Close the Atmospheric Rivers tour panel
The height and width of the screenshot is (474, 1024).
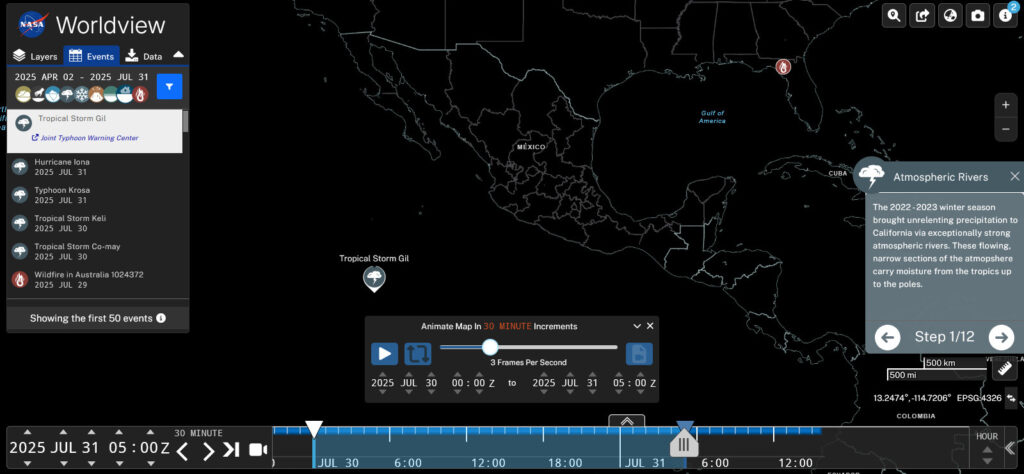tap(1014, 176)
